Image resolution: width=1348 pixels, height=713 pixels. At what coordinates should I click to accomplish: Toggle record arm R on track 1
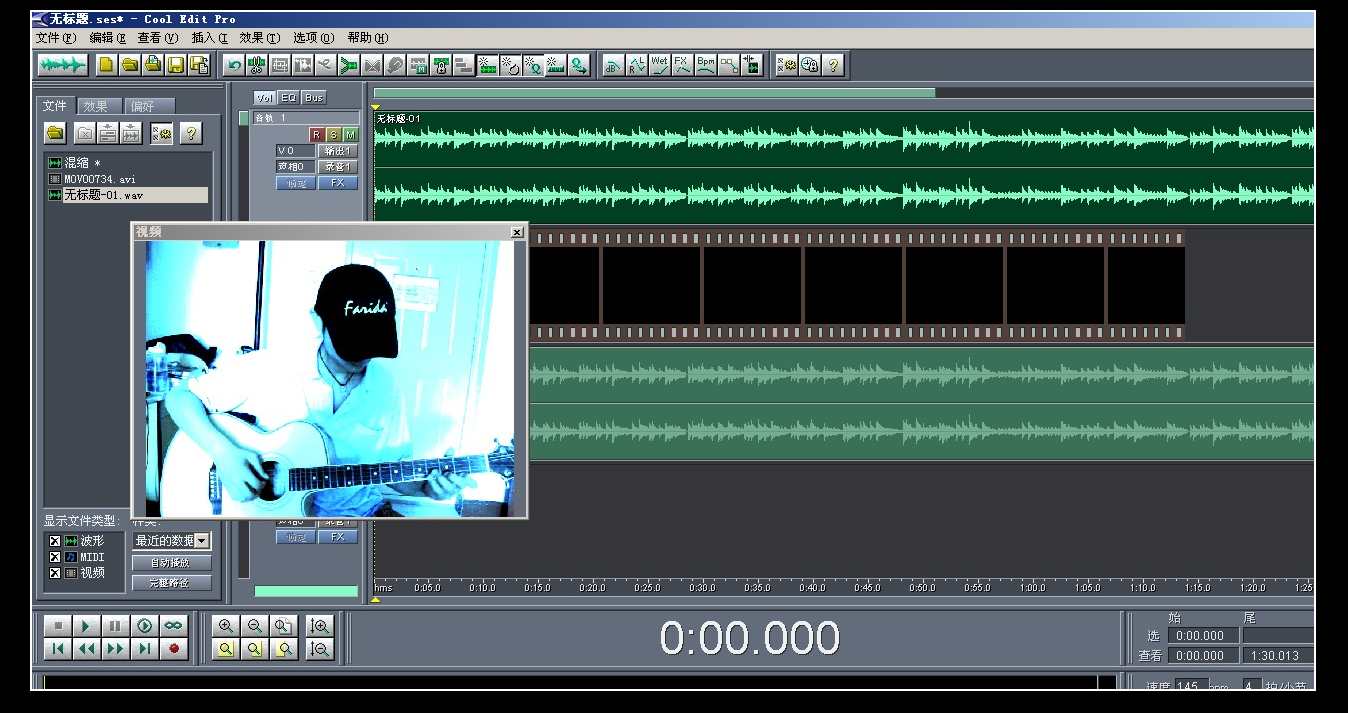(317, 135)
